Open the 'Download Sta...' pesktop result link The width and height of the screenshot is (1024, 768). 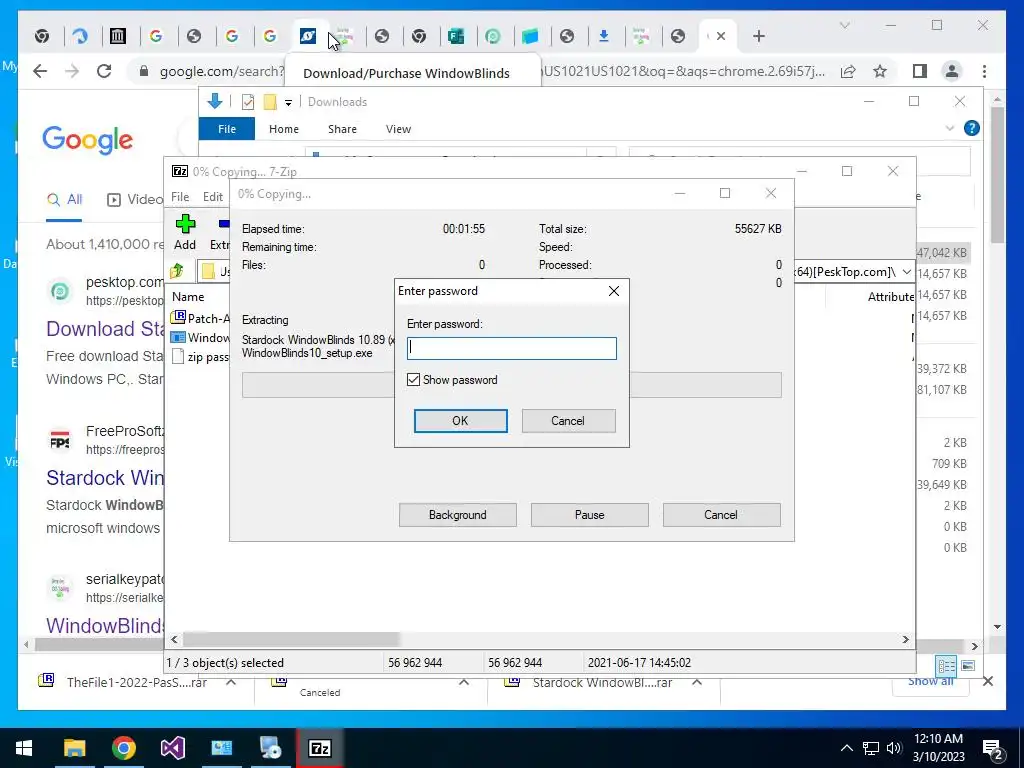click(104, 328)
